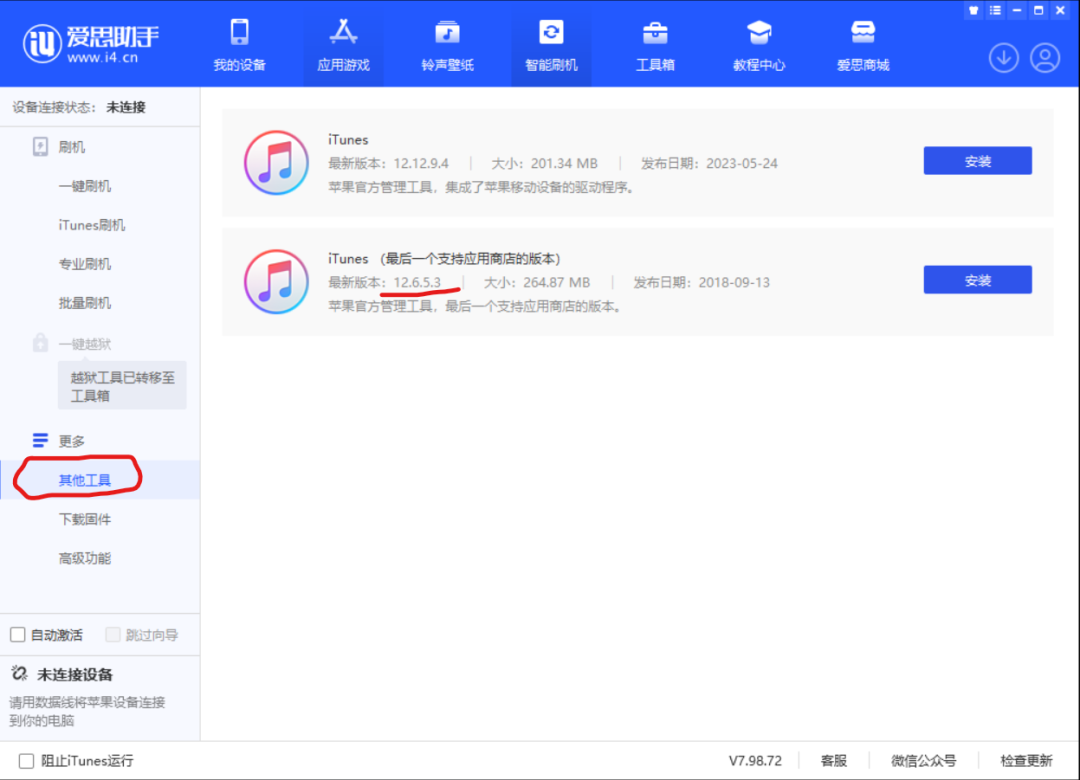The width and height of the screenshot is (1080, 780).
Task: Switch to the 智能刷机 tab
Action: click(x=551, y=46)
